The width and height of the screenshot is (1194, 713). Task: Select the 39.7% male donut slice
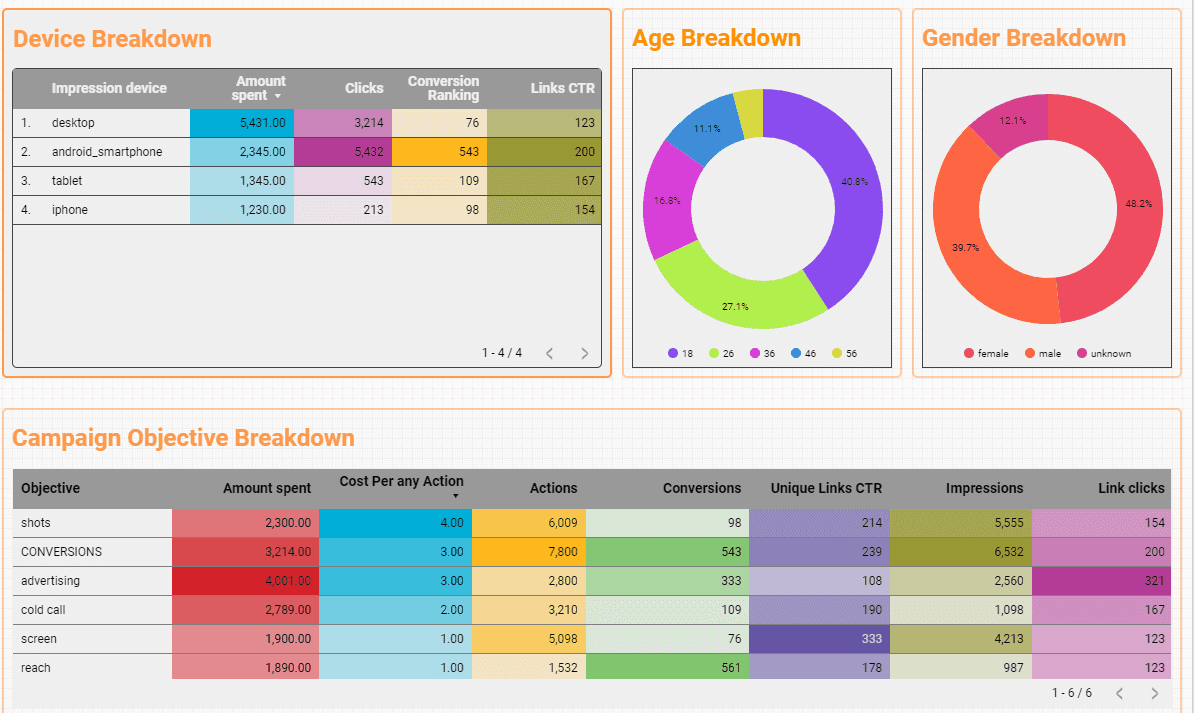pos(965,248)
